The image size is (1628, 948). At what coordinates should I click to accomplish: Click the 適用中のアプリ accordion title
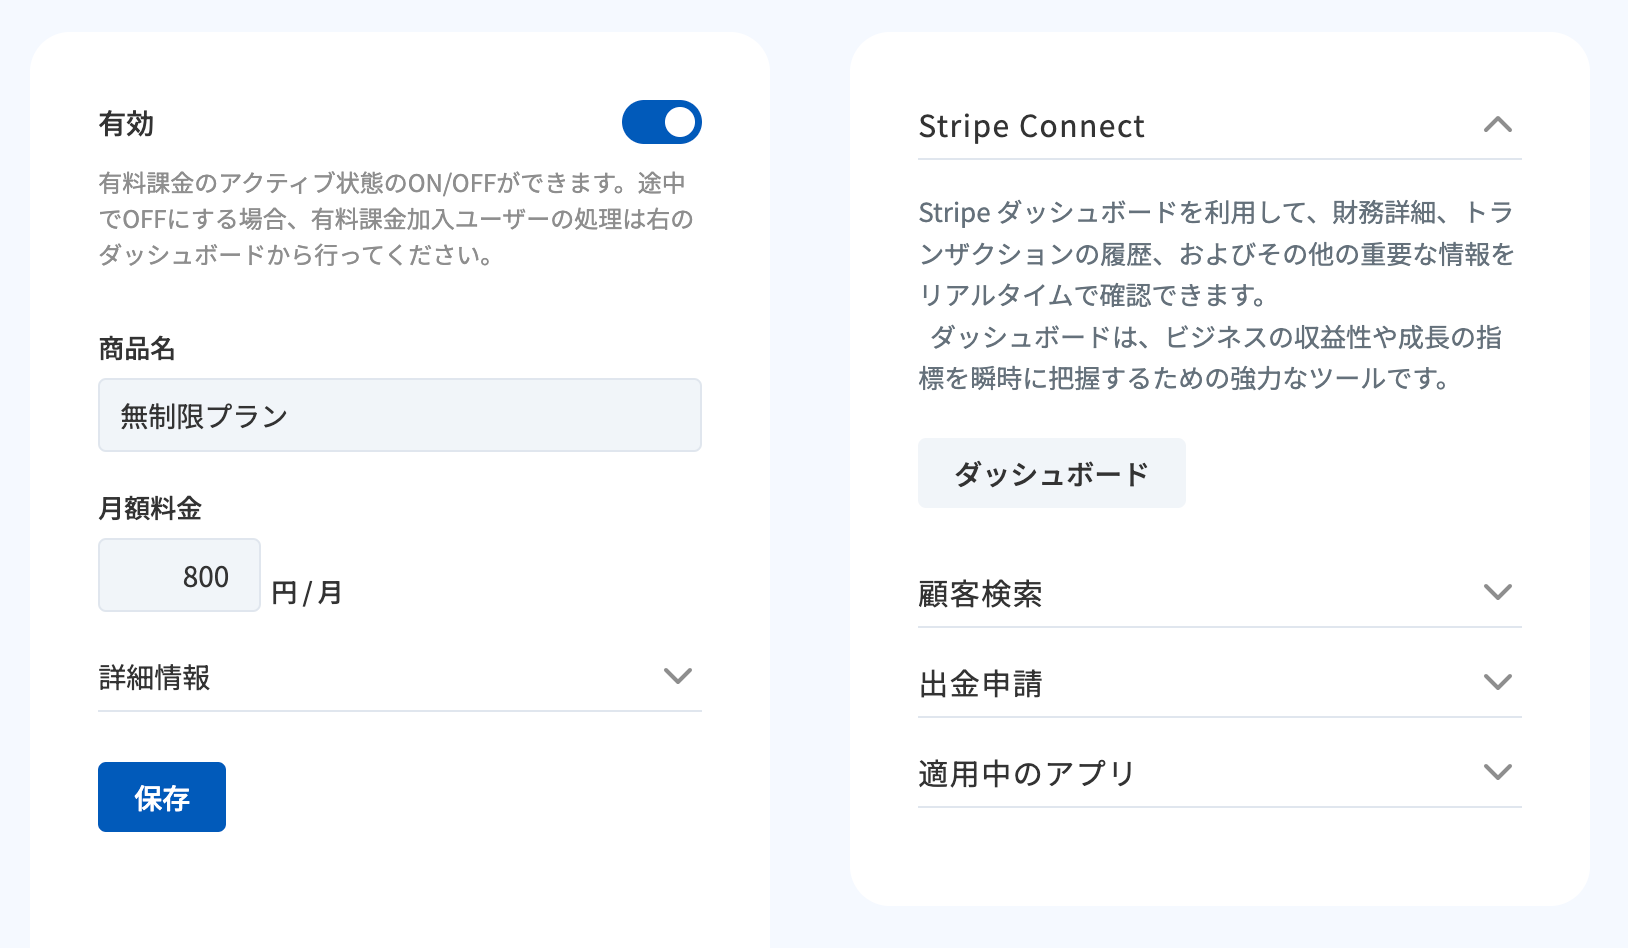1026,774
